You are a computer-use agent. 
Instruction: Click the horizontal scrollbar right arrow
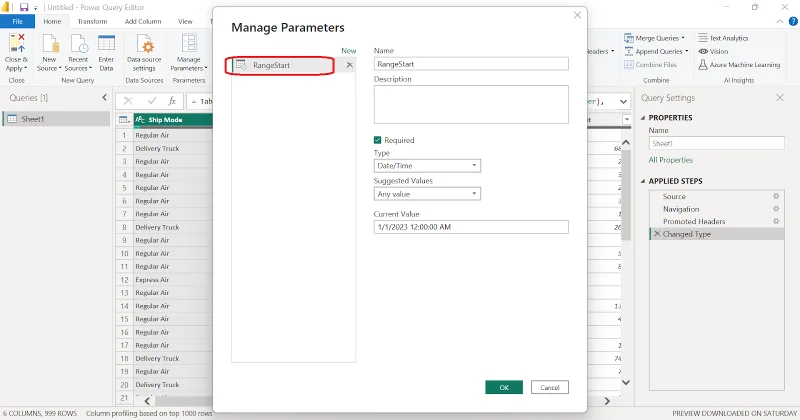(607, 401)
